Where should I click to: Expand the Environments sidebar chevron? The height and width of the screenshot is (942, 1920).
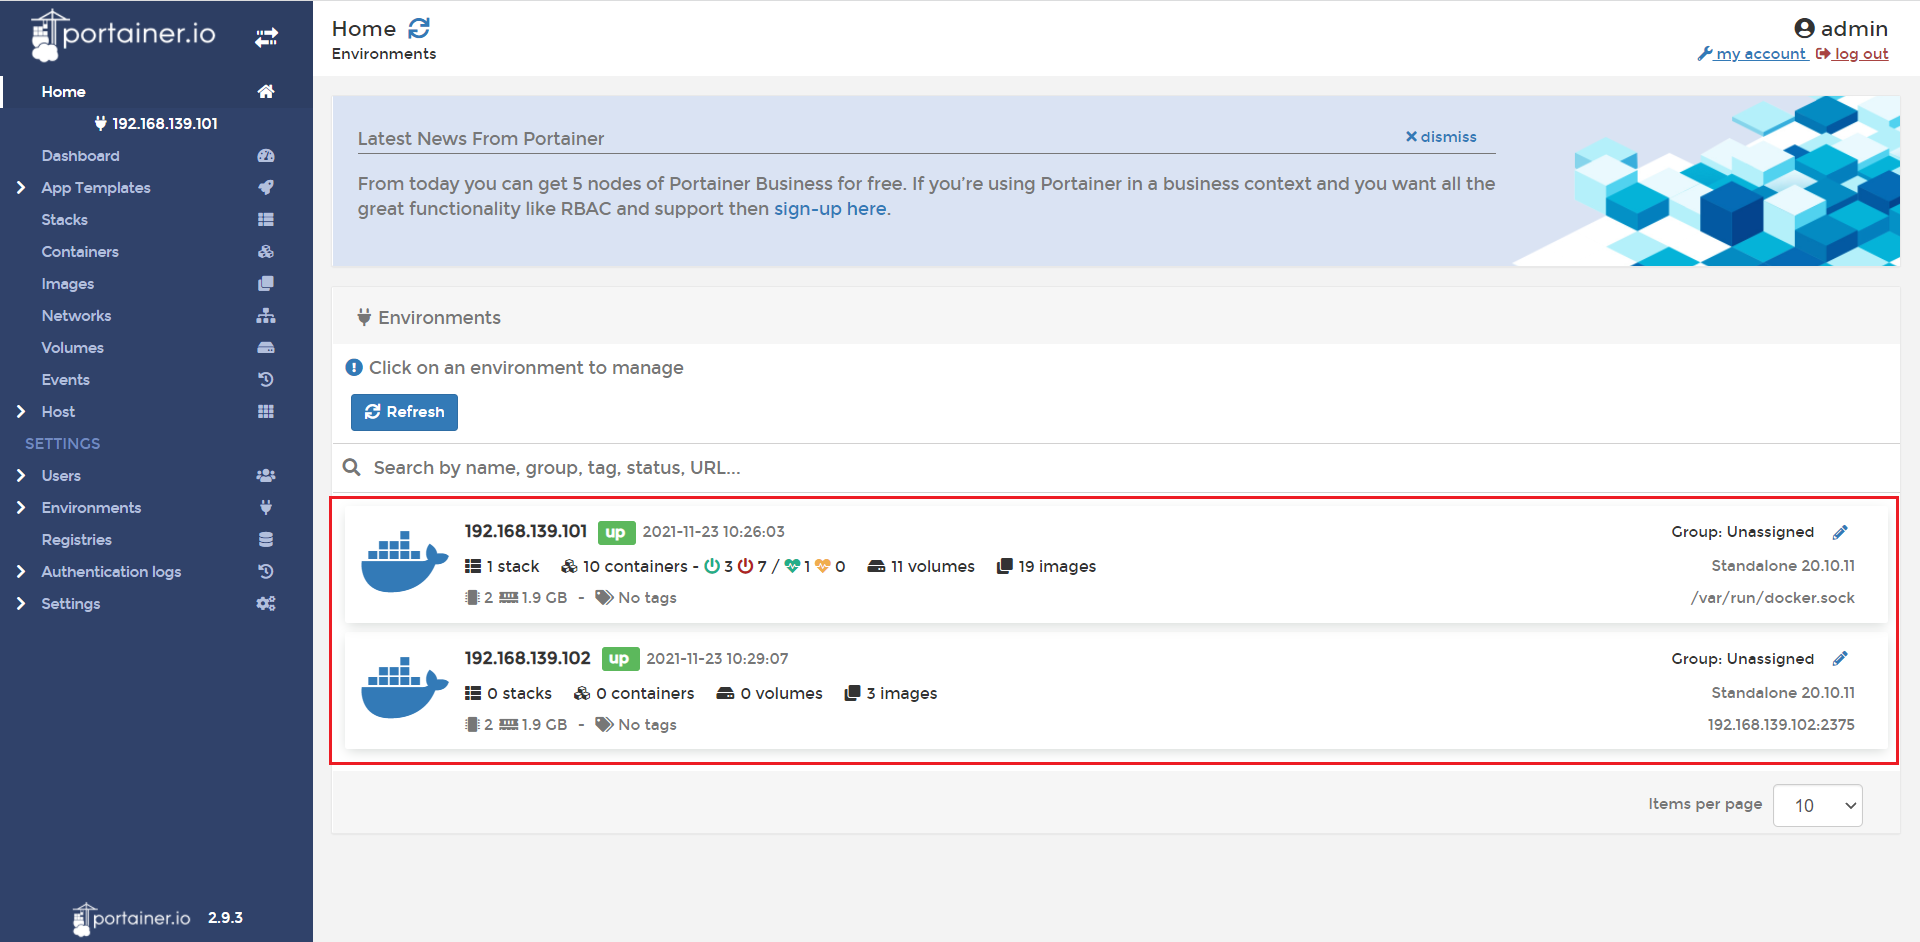point(21,508)
